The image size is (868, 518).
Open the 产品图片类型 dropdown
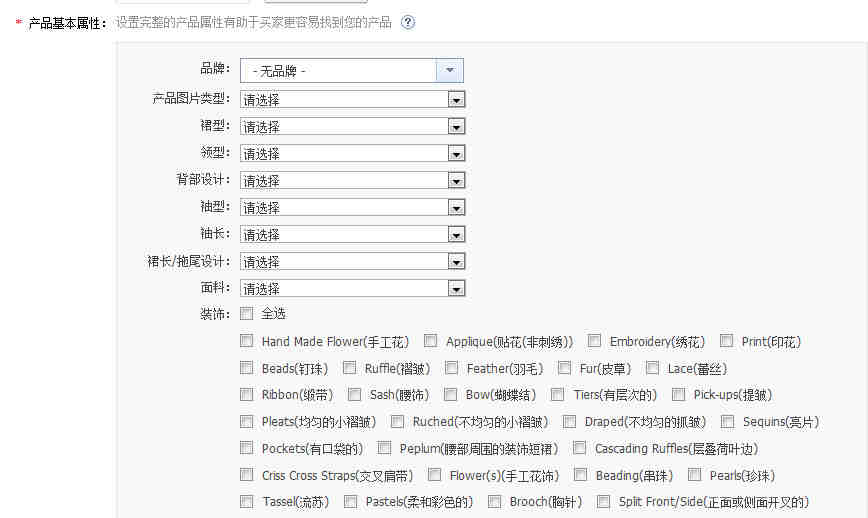352,100
